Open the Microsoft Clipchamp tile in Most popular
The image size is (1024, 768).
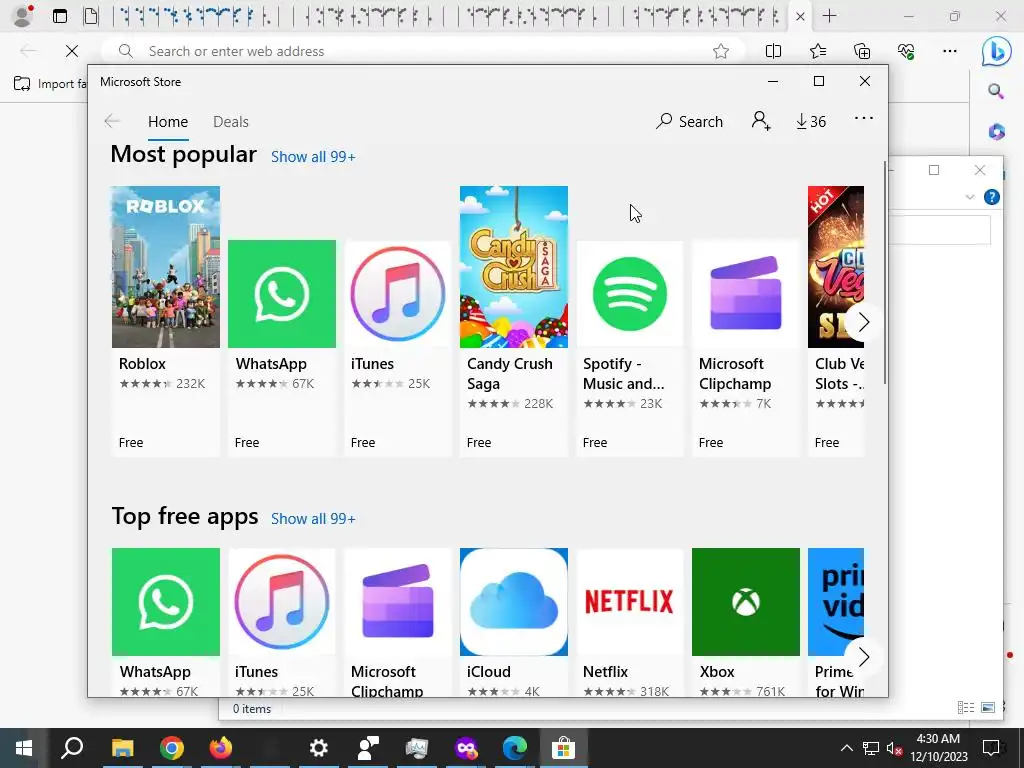746,347
